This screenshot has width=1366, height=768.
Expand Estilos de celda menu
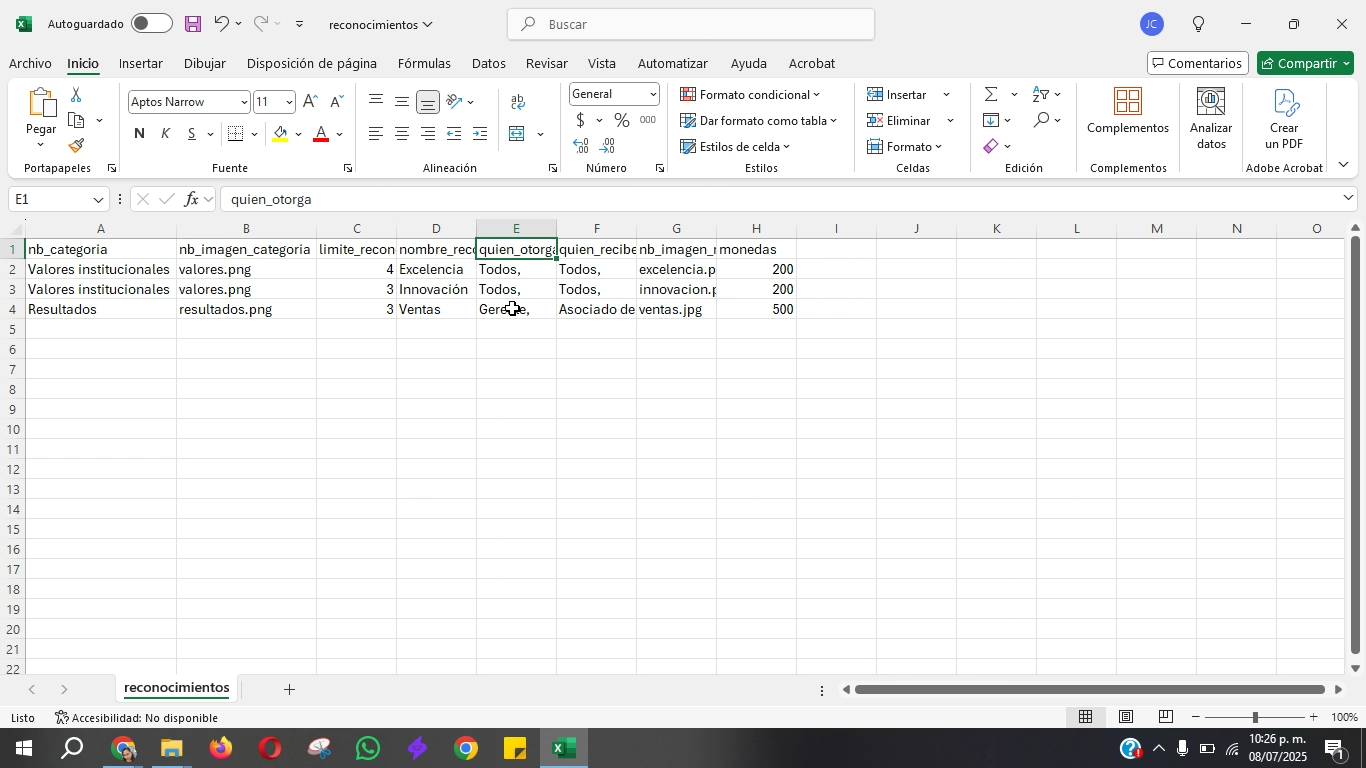[736, 146]
